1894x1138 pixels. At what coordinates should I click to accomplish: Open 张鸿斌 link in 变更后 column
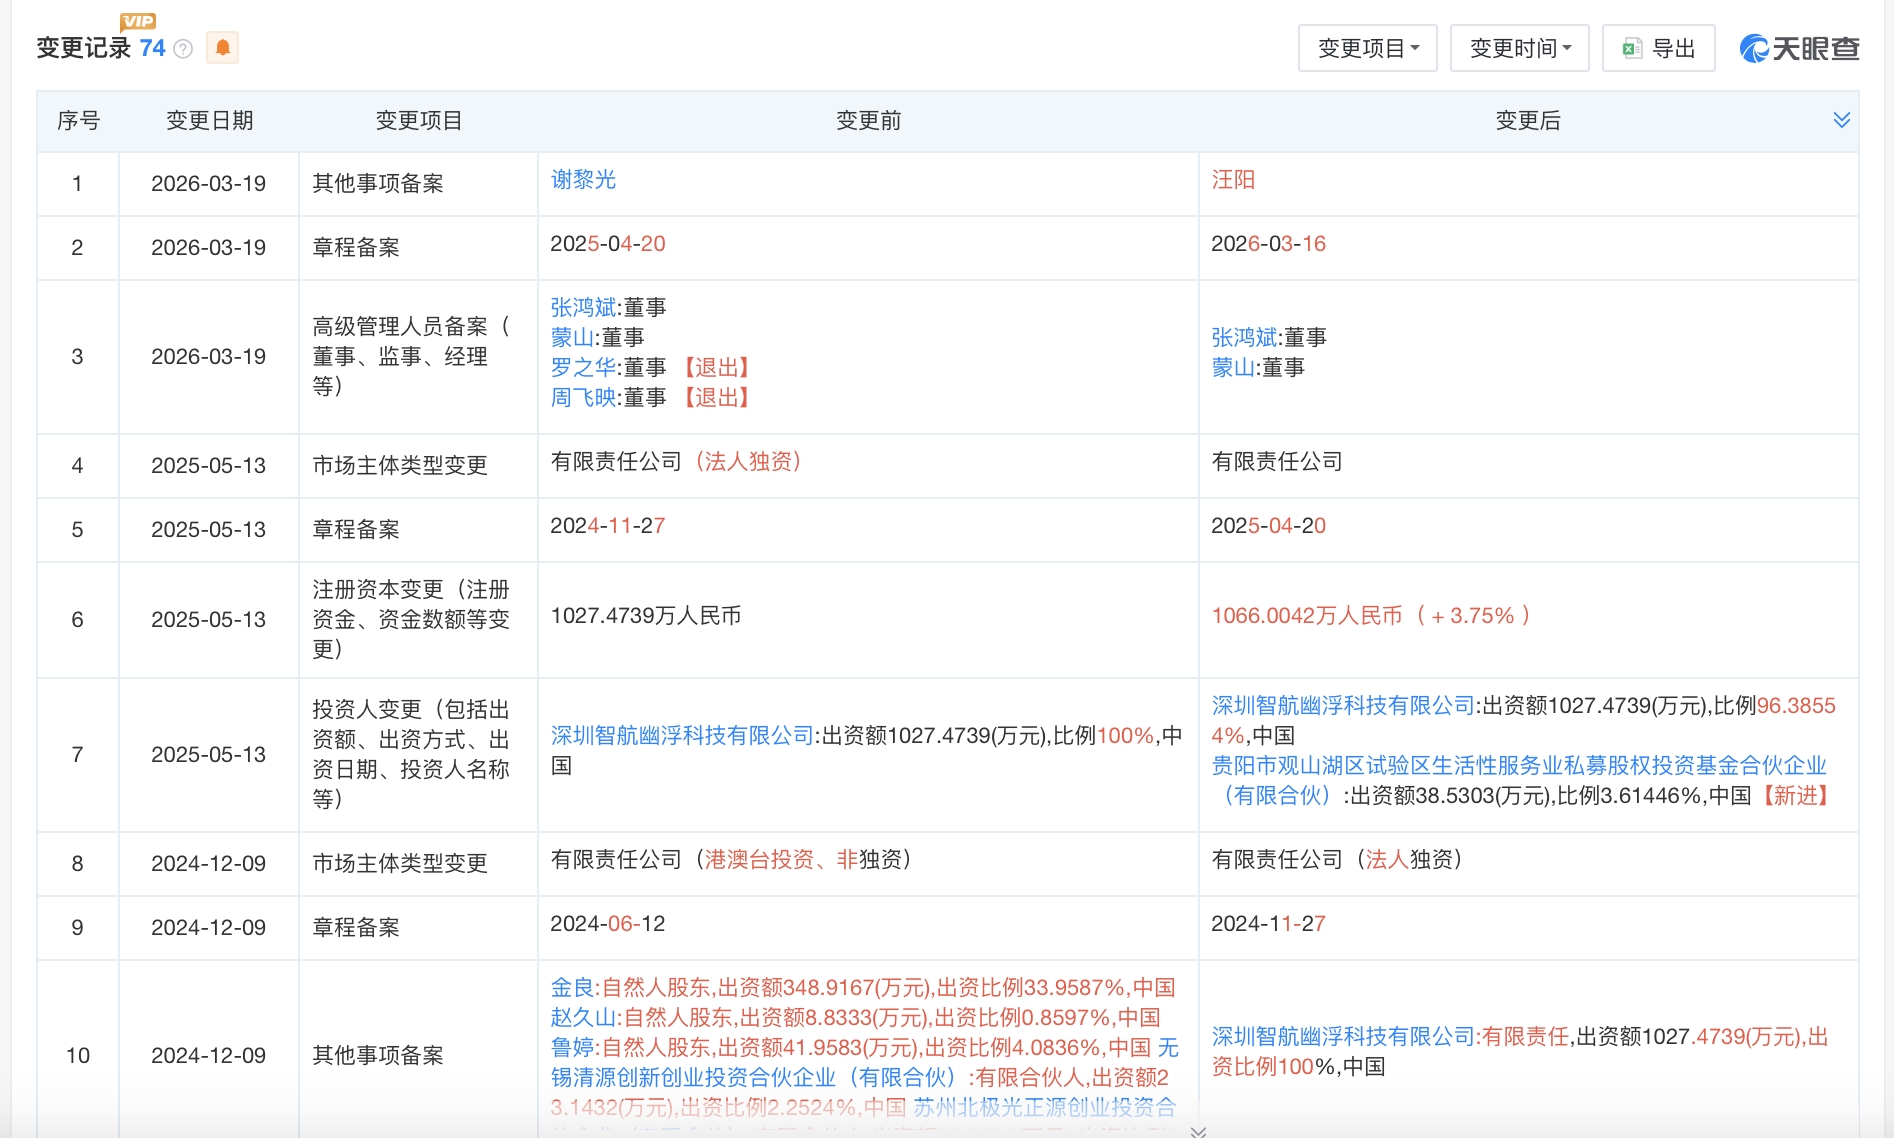coord(1244,338)
